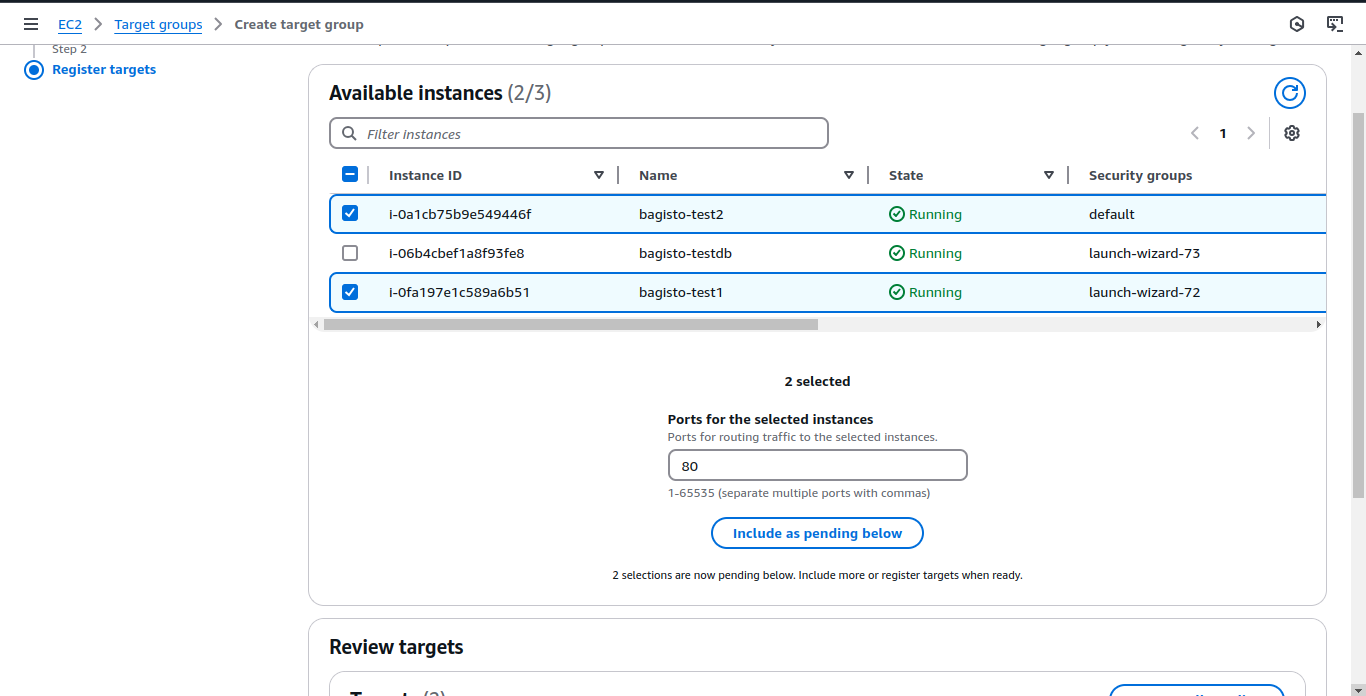Sort by Instance ID column arrow
Viewport: 1366px width, 696px height.
(x=599, y=175)
